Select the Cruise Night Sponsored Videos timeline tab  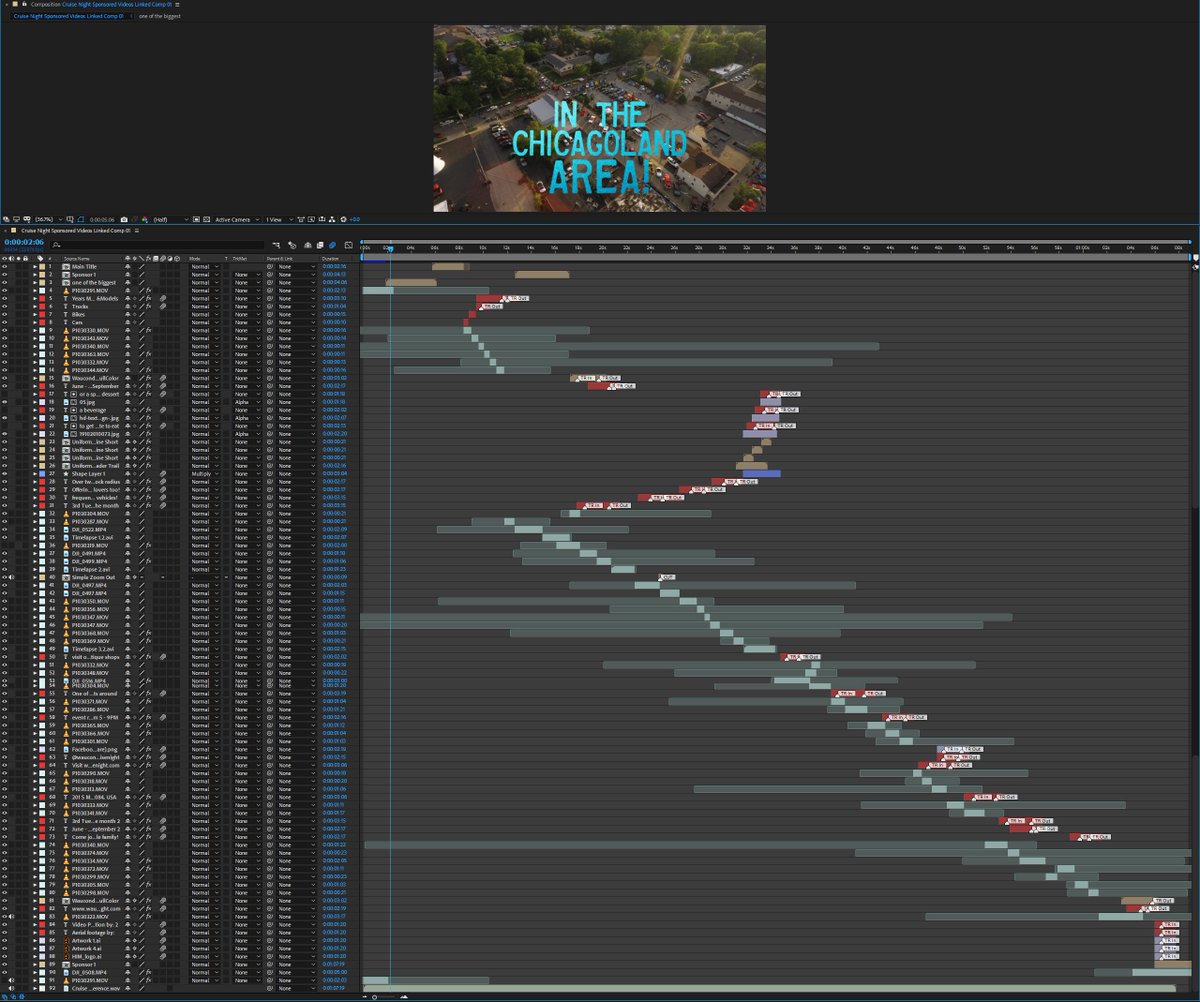point(75,230)
